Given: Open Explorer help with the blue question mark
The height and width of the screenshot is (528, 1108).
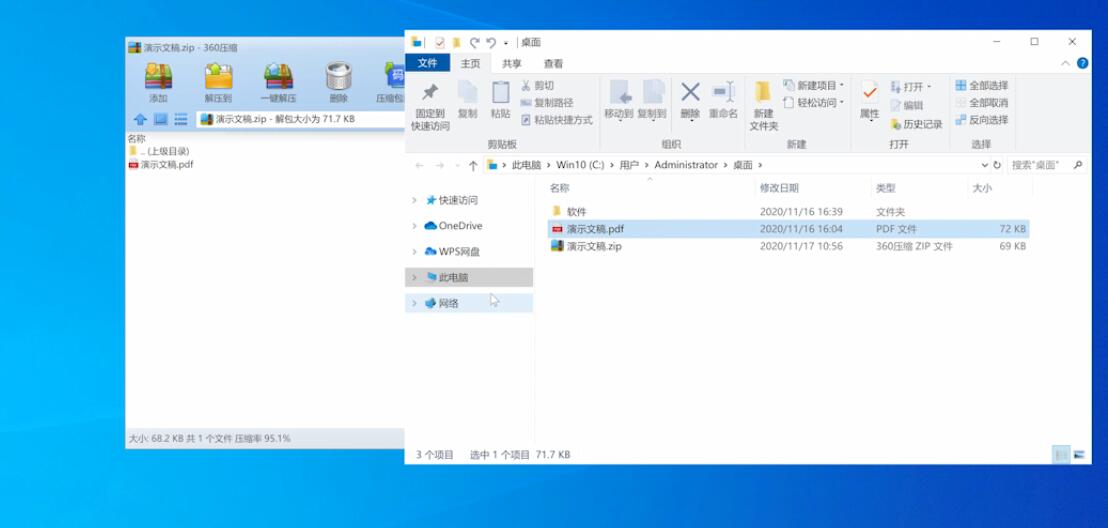Looking at the screenshot, I should [1083, 64].
